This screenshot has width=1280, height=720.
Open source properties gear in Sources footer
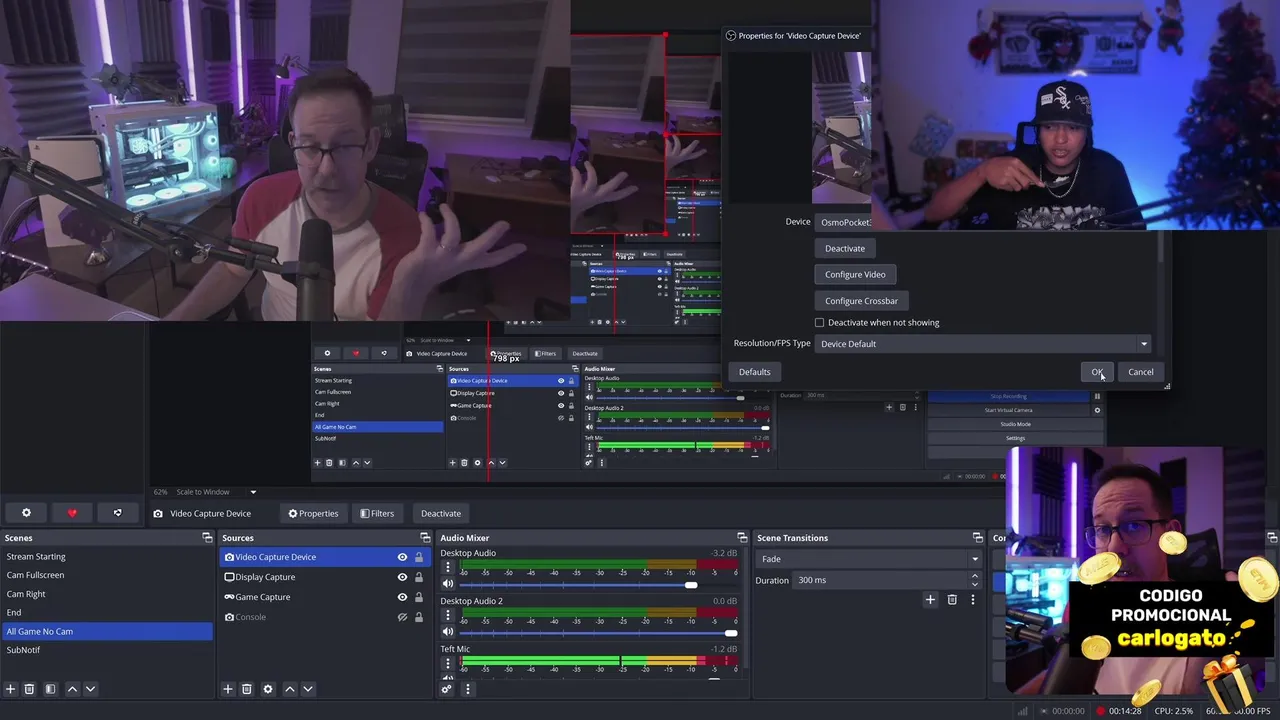click(x=268, y=689)
